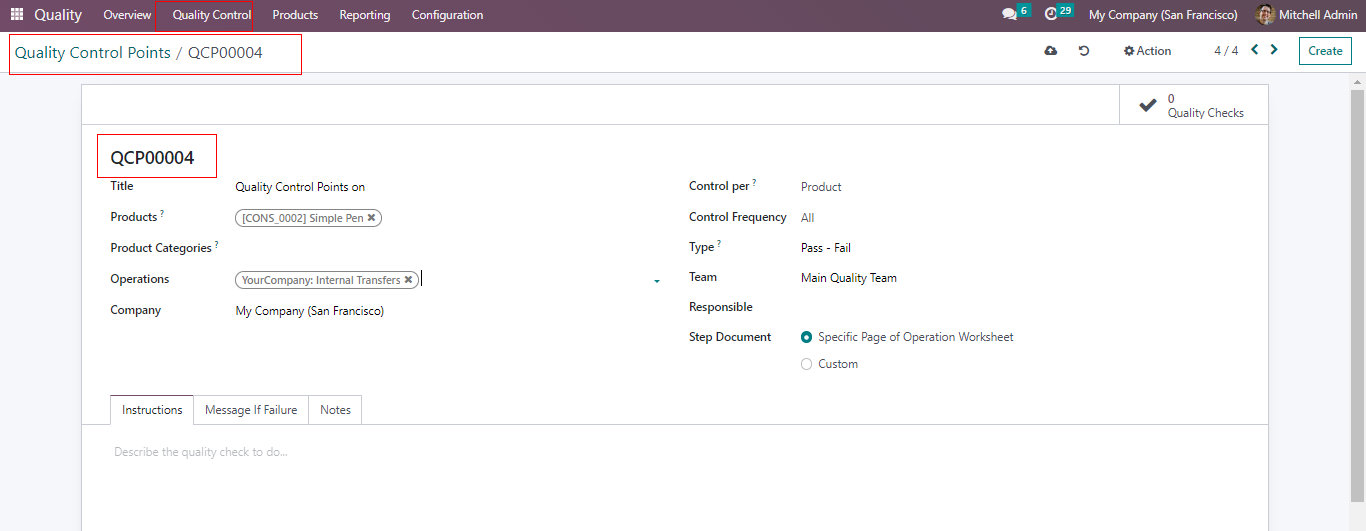Image resolution: width=1366 pixels, height=531 pixels.
Task: Switch to Message If Failure tab
Action: coord(251,410)
